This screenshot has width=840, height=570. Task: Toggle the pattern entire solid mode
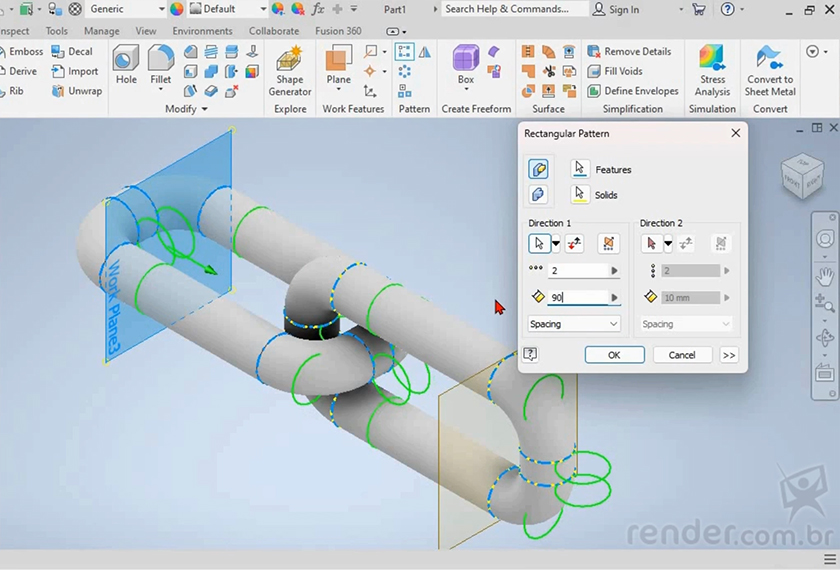[x=538, y=194]
